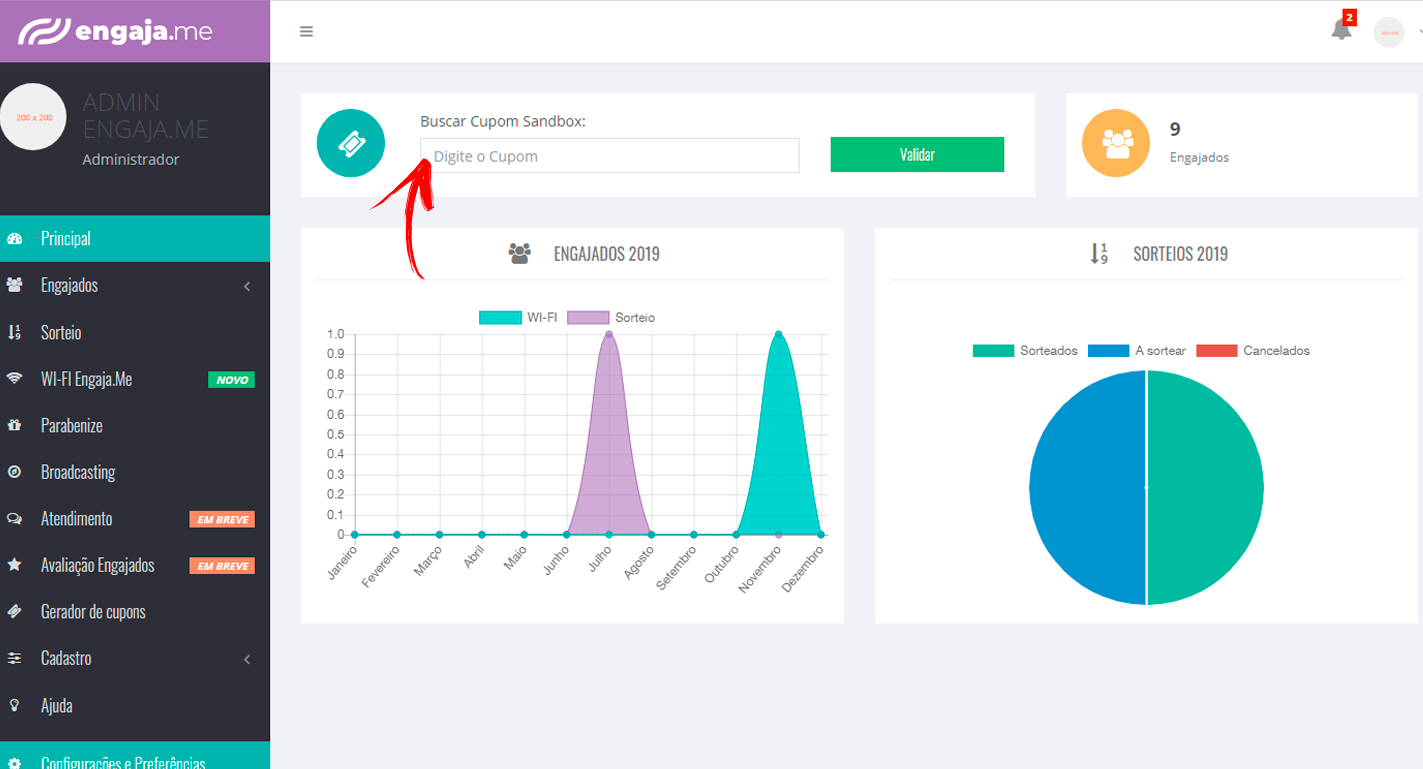Open the Atendimento menu item

[135, 519]
